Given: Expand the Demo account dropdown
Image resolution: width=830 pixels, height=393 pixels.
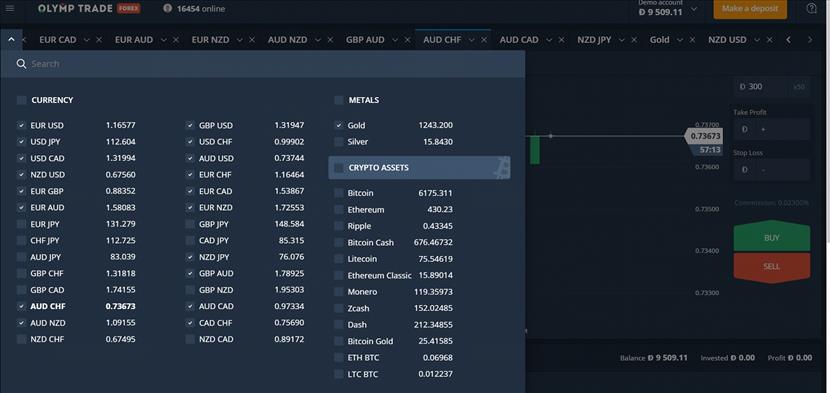Looking at the screenshot, I should tap(694, 9).
